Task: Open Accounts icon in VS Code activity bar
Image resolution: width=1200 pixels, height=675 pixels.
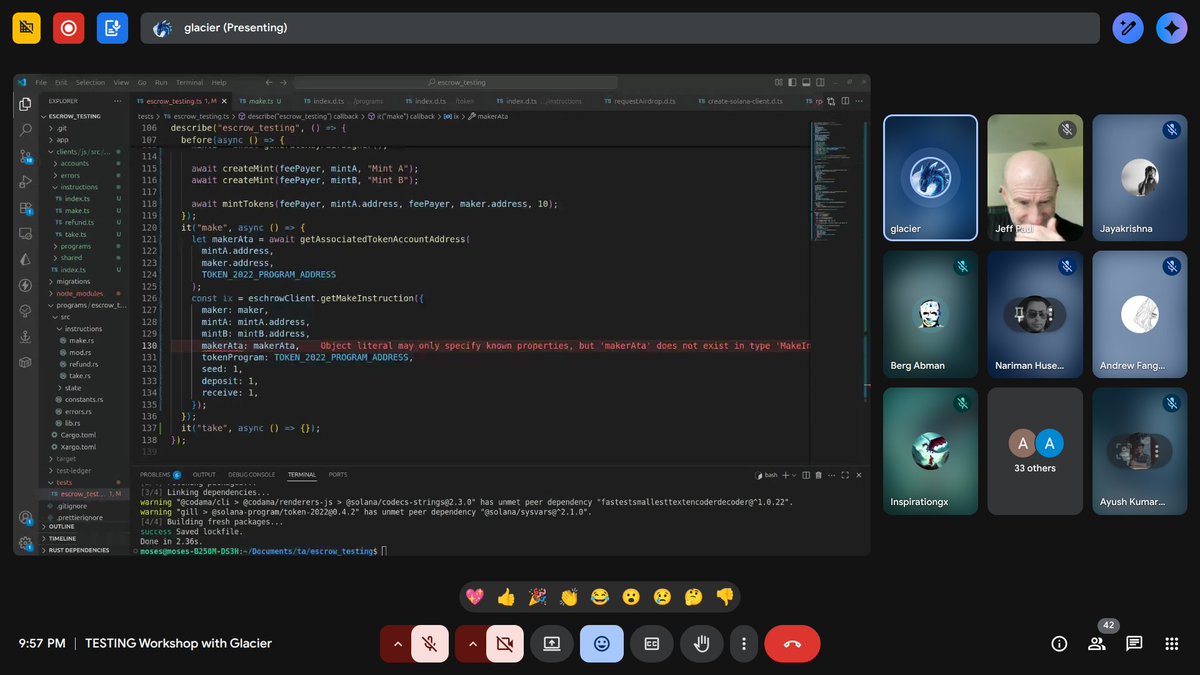Action: 25,518
